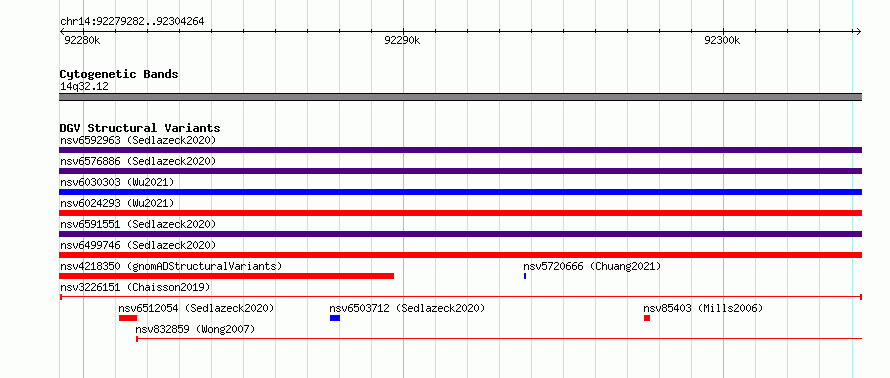
Task: Click the Cytogenetic Bands track title
Action: (119, 74)
